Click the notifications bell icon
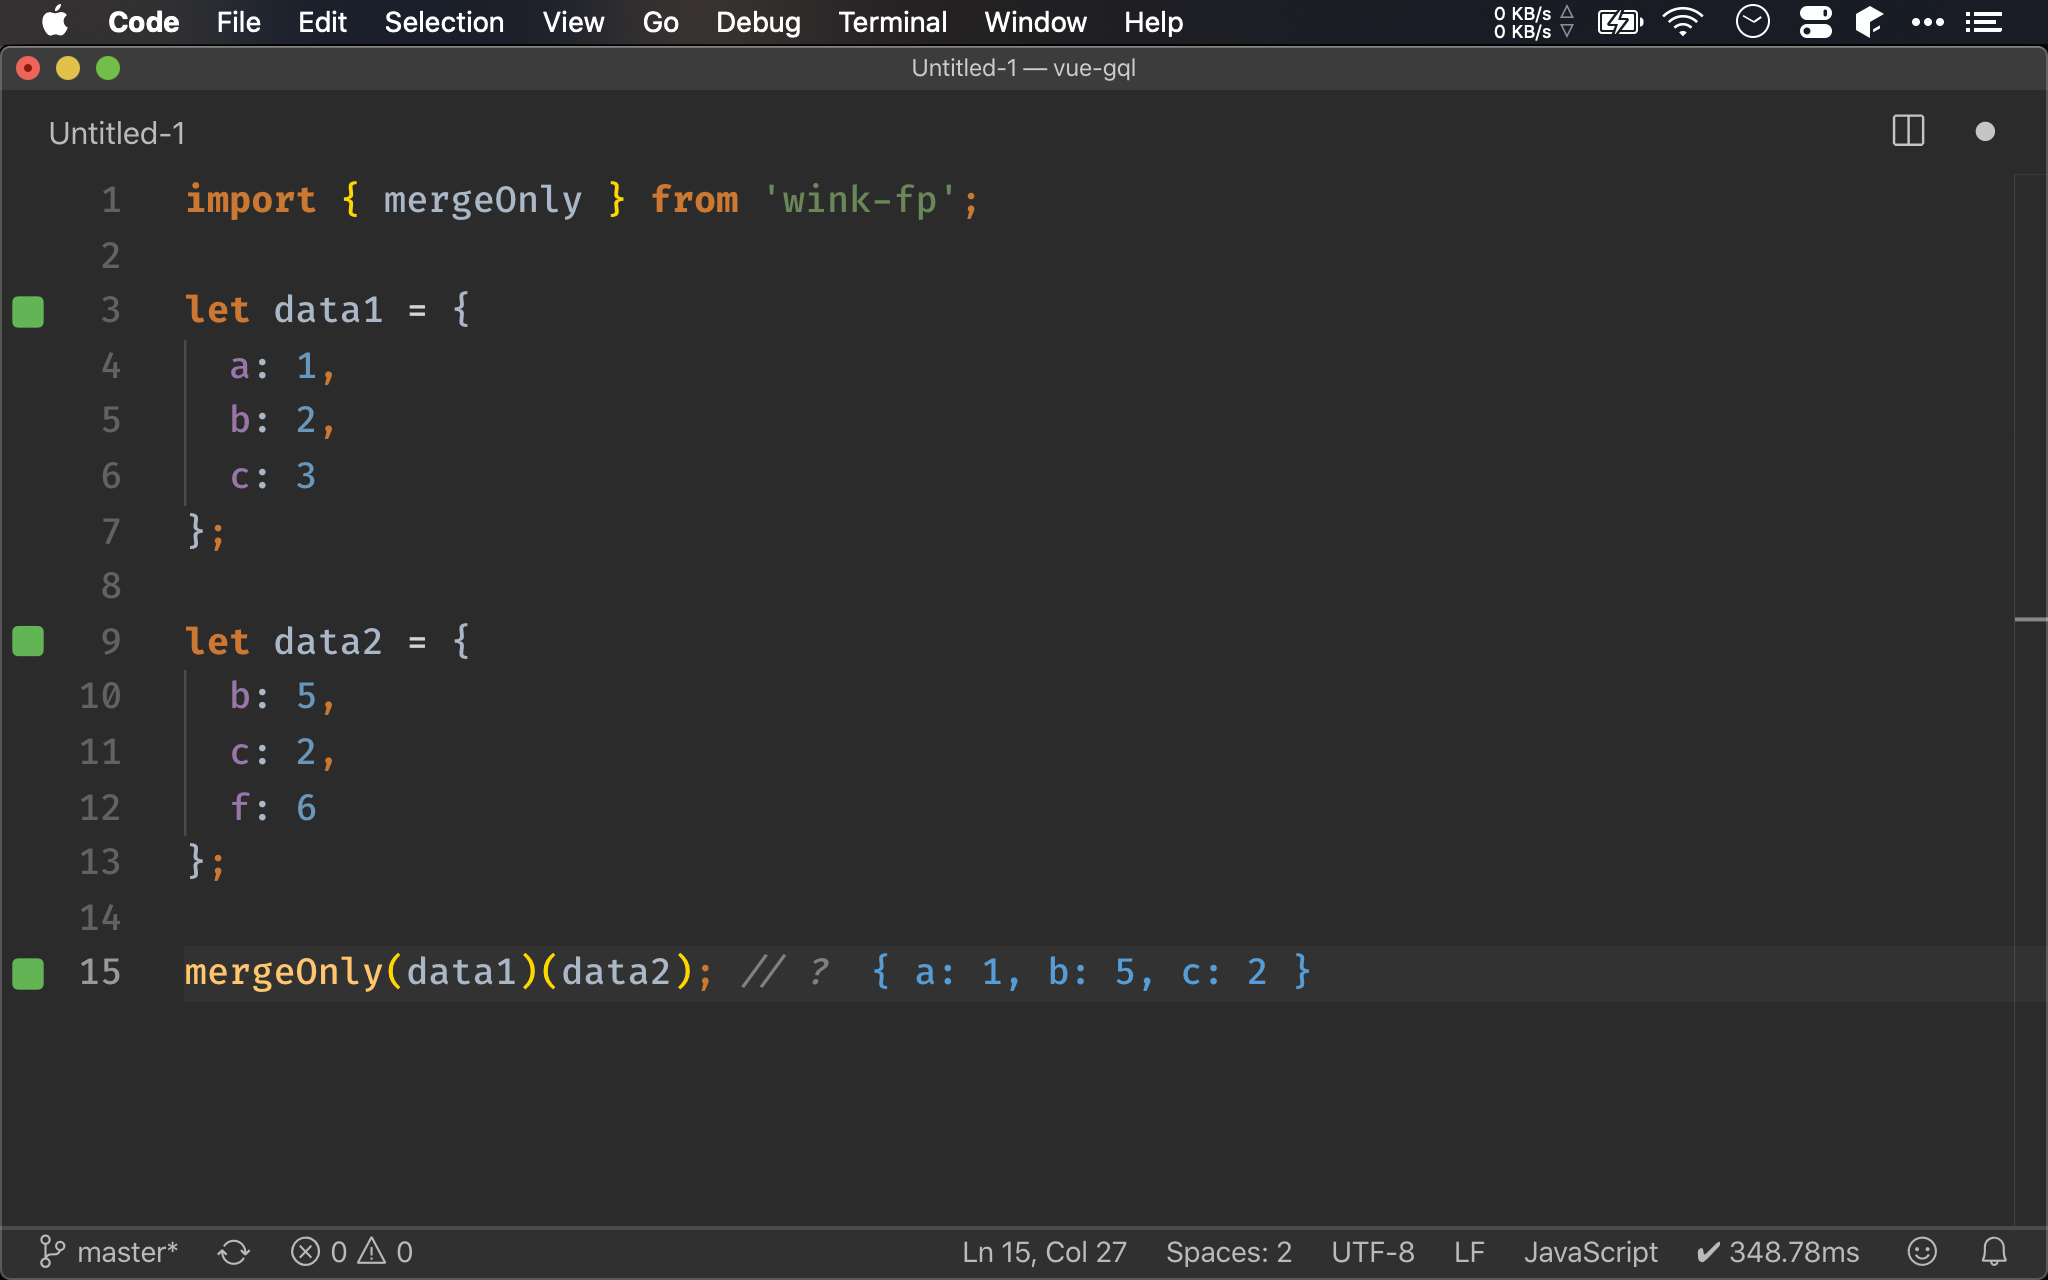Image resolution: width=2048 pixels, height=1280 pixels. tap(1994, 1252)
